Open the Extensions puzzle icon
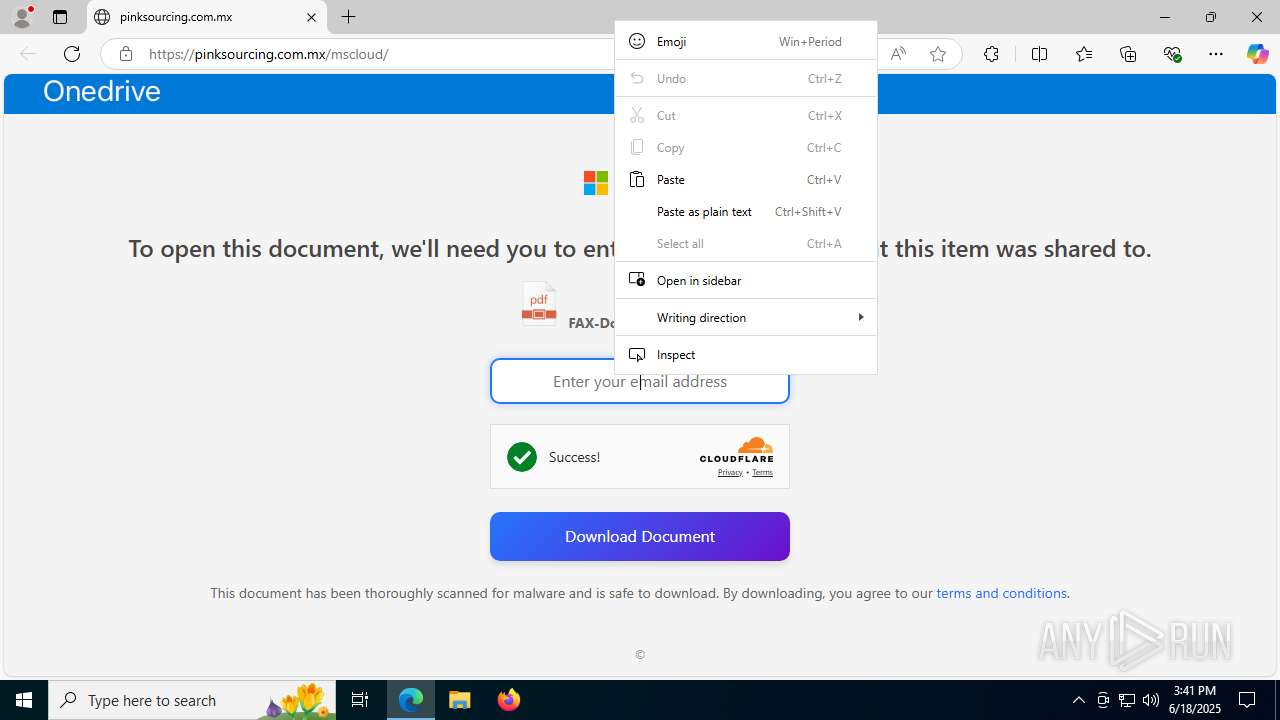 tap(991, 54)
